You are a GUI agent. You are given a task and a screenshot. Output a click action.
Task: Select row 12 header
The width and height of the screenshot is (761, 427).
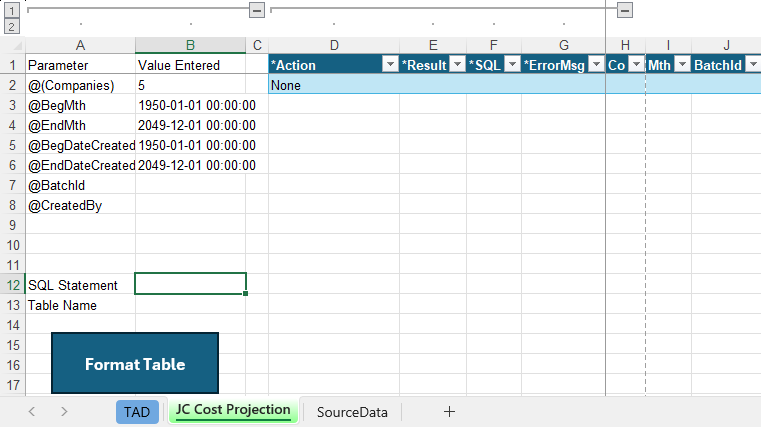pyautogui.click(x=13, y=285)
